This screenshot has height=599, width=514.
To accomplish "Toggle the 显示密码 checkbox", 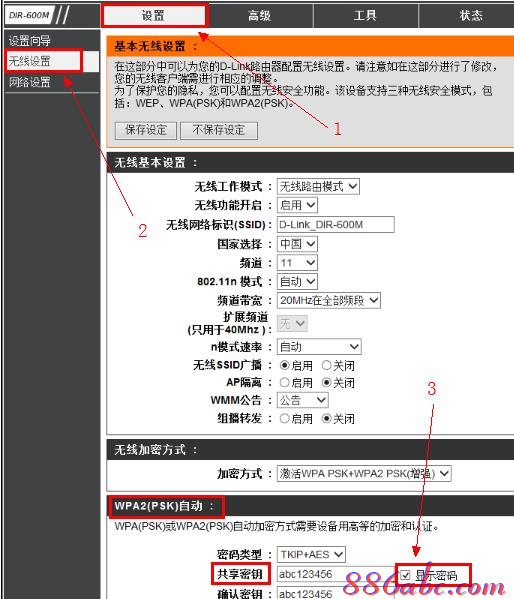I will pos(405,575).
